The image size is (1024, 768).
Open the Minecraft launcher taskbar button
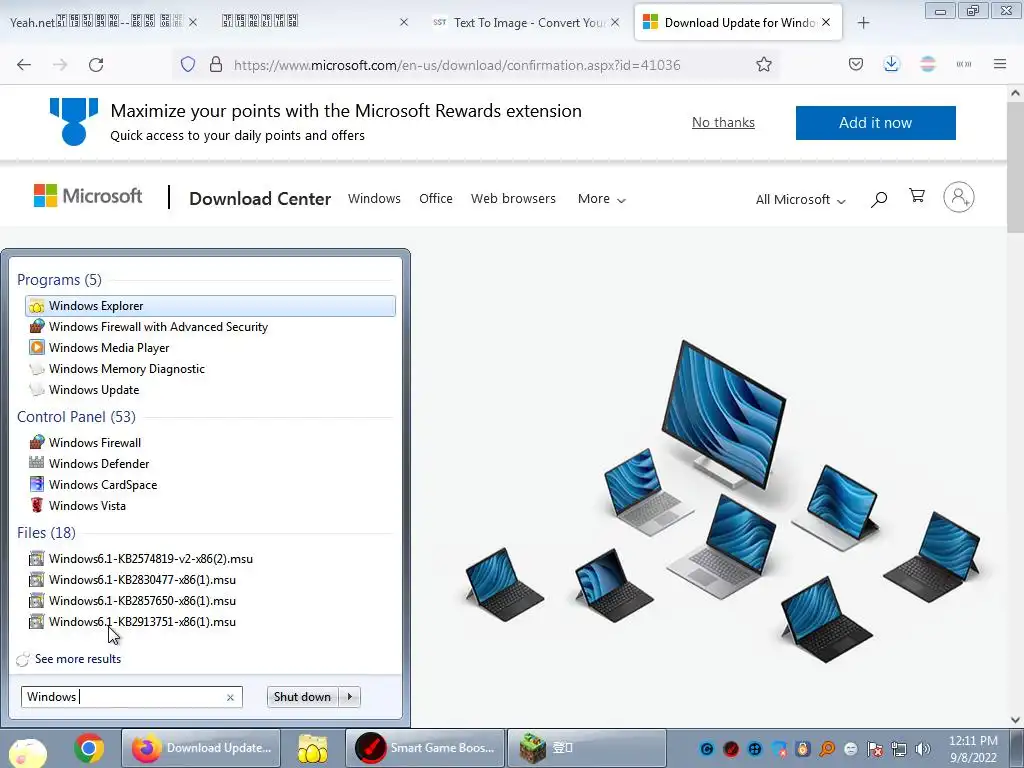pyautogui.click(x=586, y=748)
